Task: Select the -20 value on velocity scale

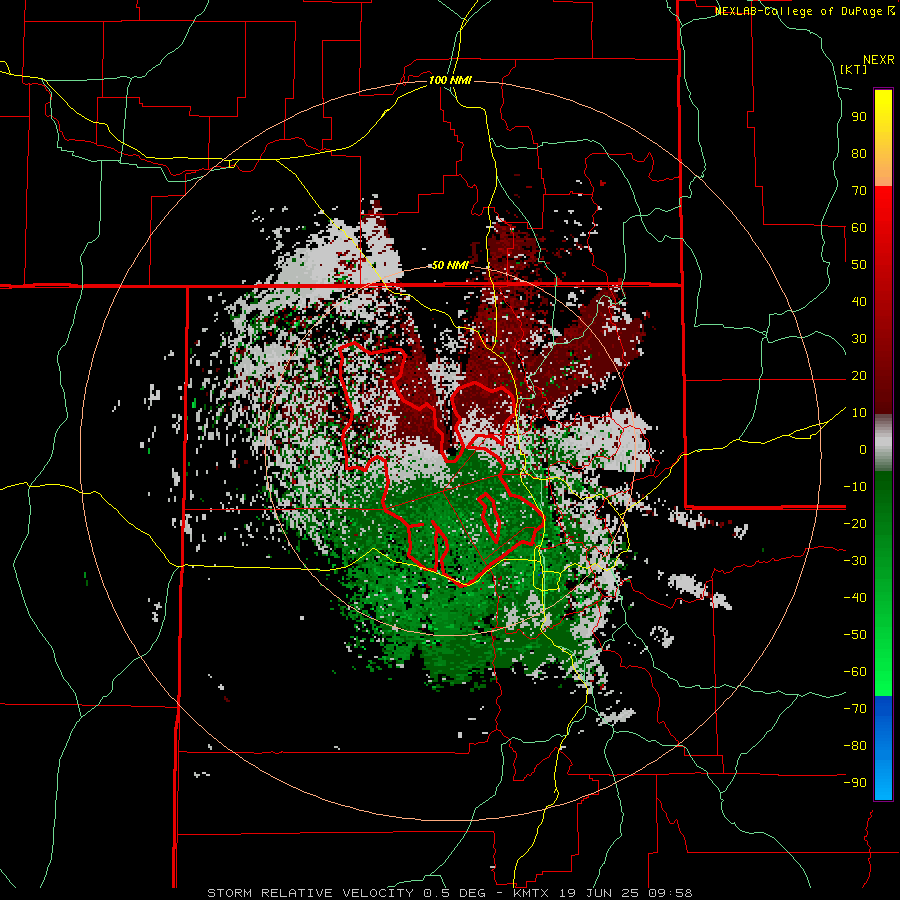Action: 855,524
